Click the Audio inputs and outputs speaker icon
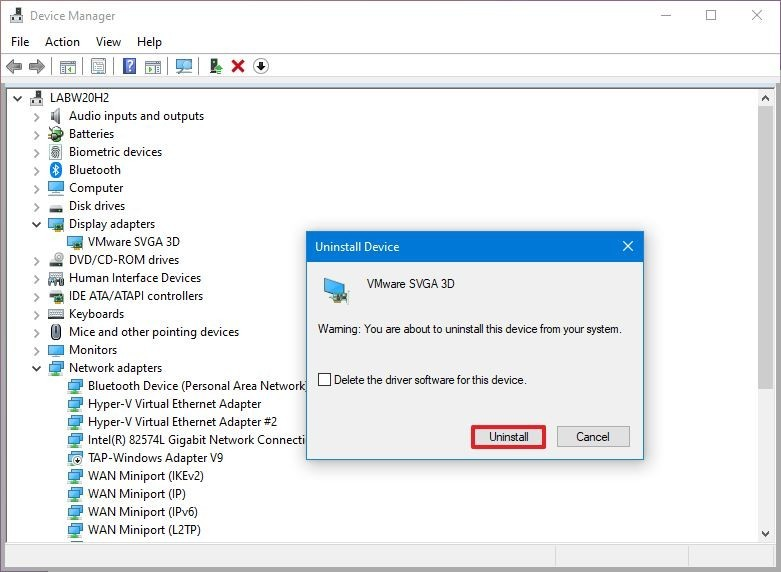 point(55,116)
